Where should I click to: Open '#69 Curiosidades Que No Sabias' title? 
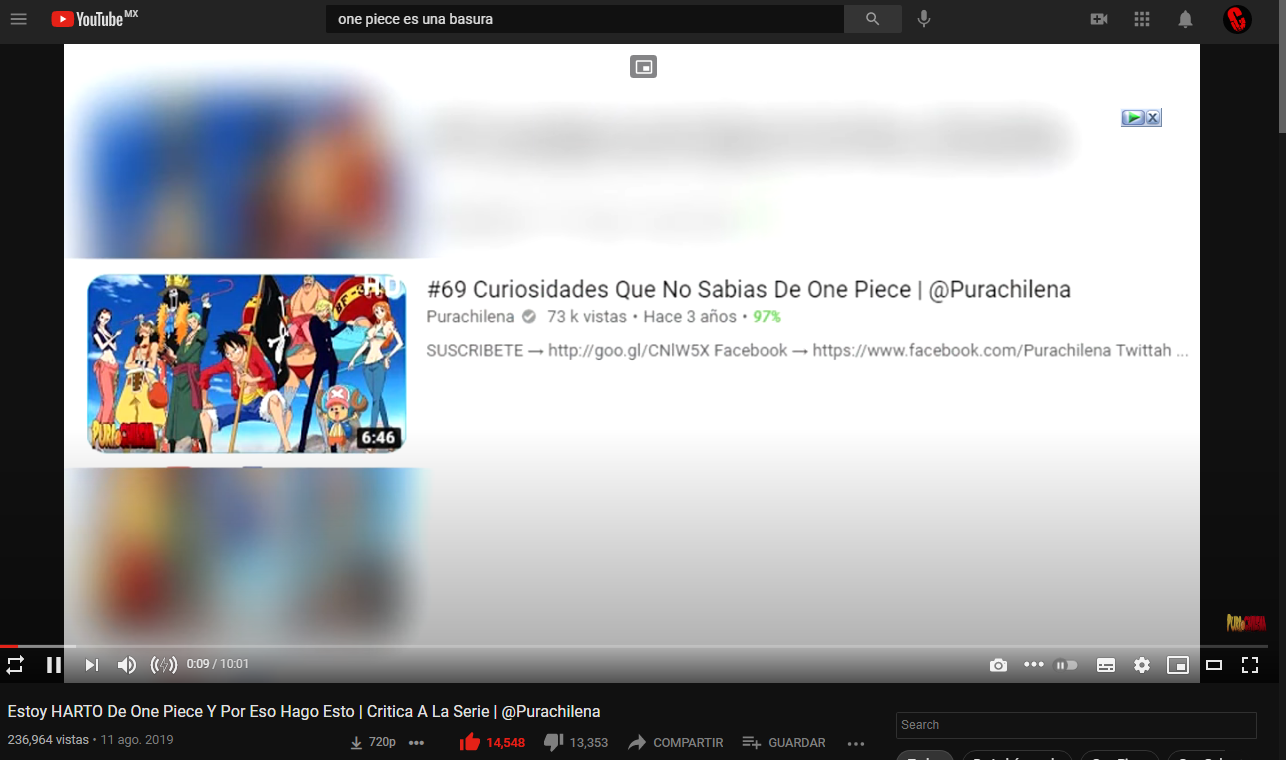749,290
